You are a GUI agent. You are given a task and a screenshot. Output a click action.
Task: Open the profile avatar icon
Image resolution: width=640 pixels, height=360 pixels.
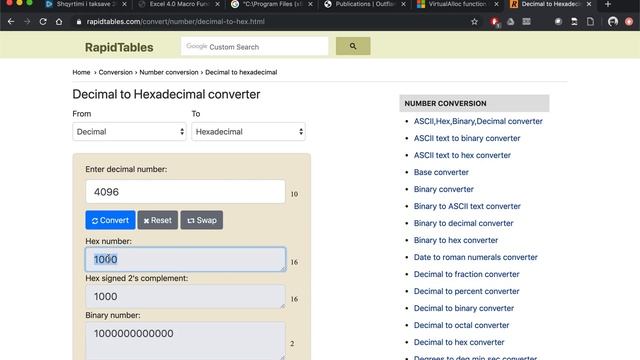[x=613, y=22]
